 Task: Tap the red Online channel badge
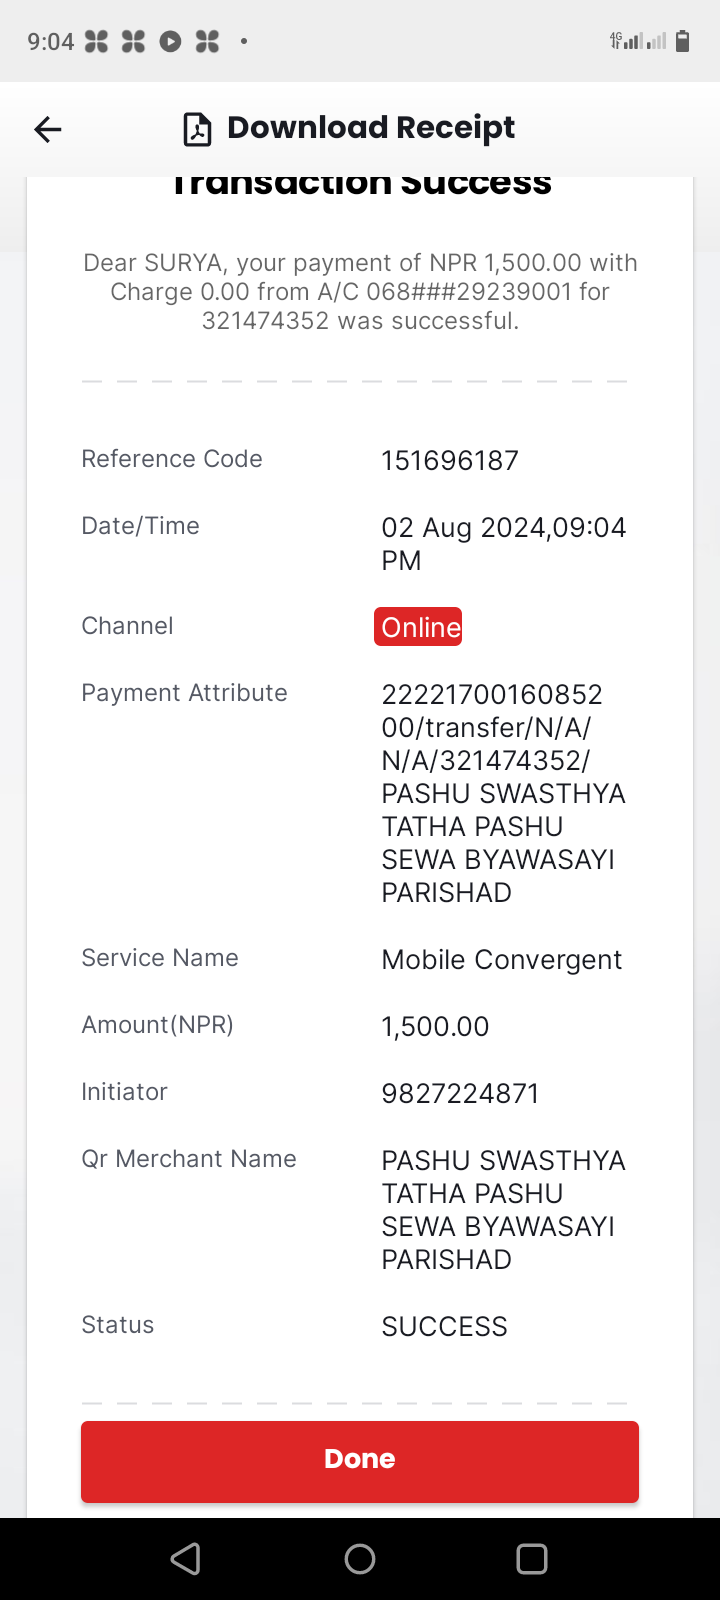click(x=418, y=627)
